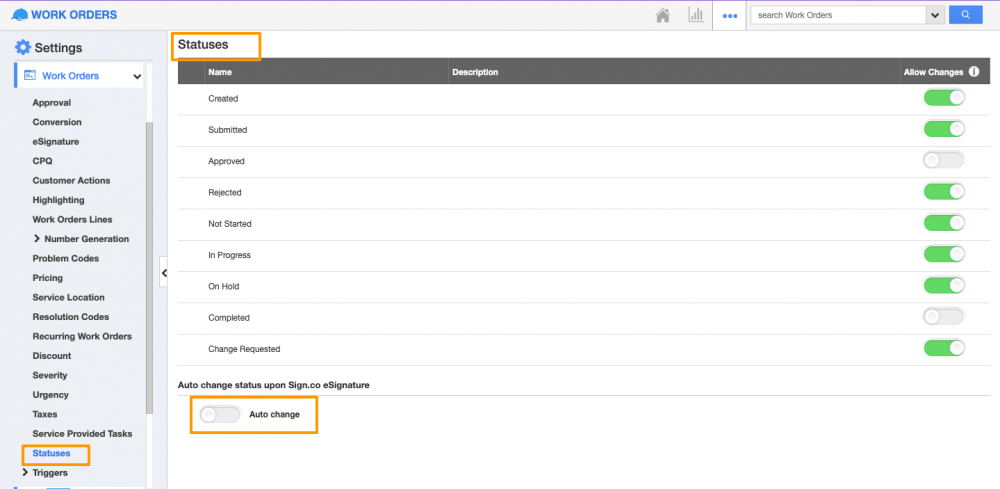Click the home icon in top bar
The image size is (1000, 489).
pos(662,15)
